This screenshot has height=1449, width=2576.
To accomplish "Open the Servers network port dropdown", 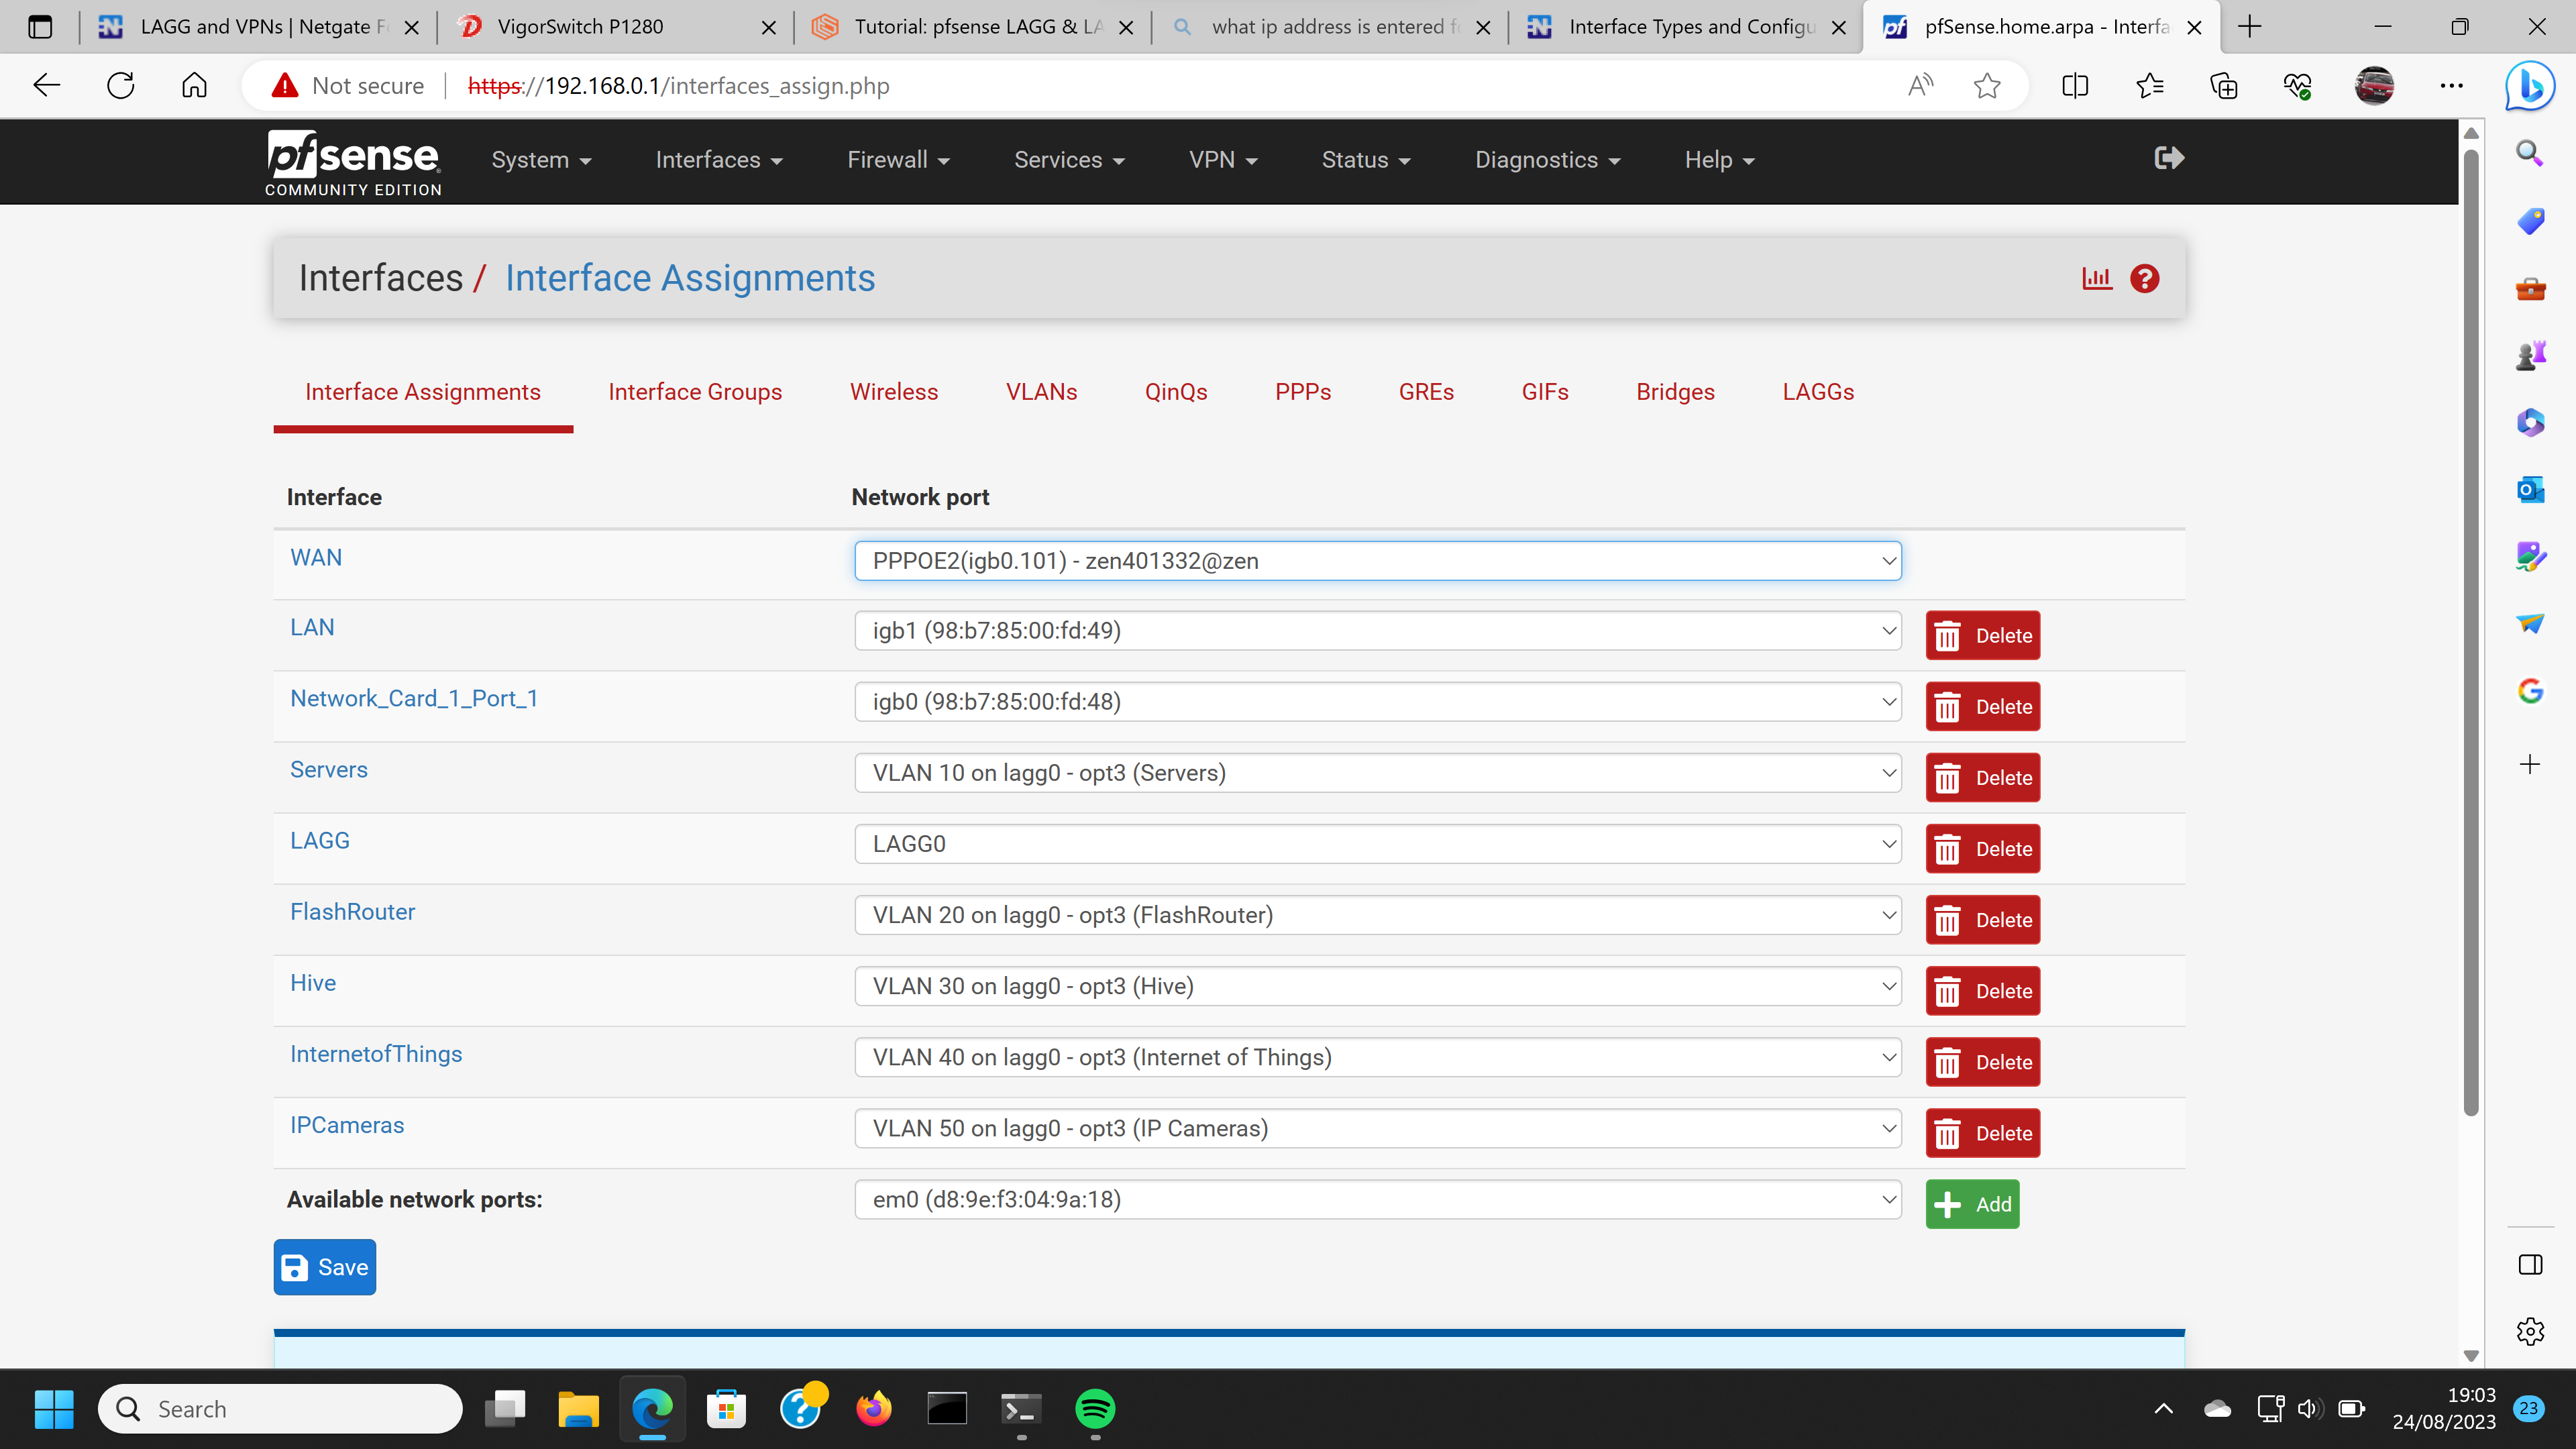I will click(1378, 773).
